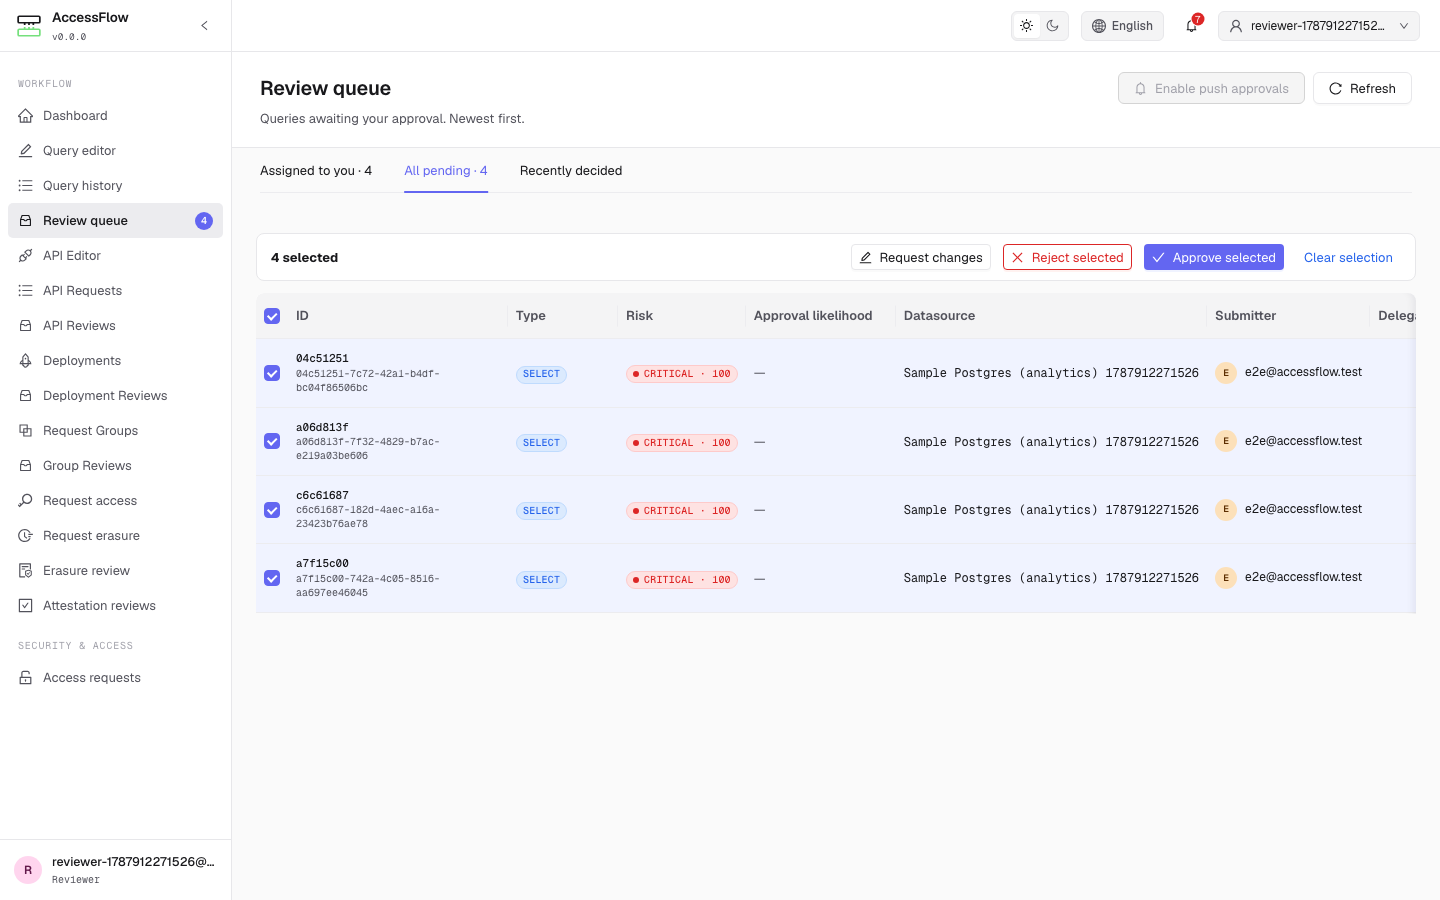Click the Review queue count badge

pos(204,221)
